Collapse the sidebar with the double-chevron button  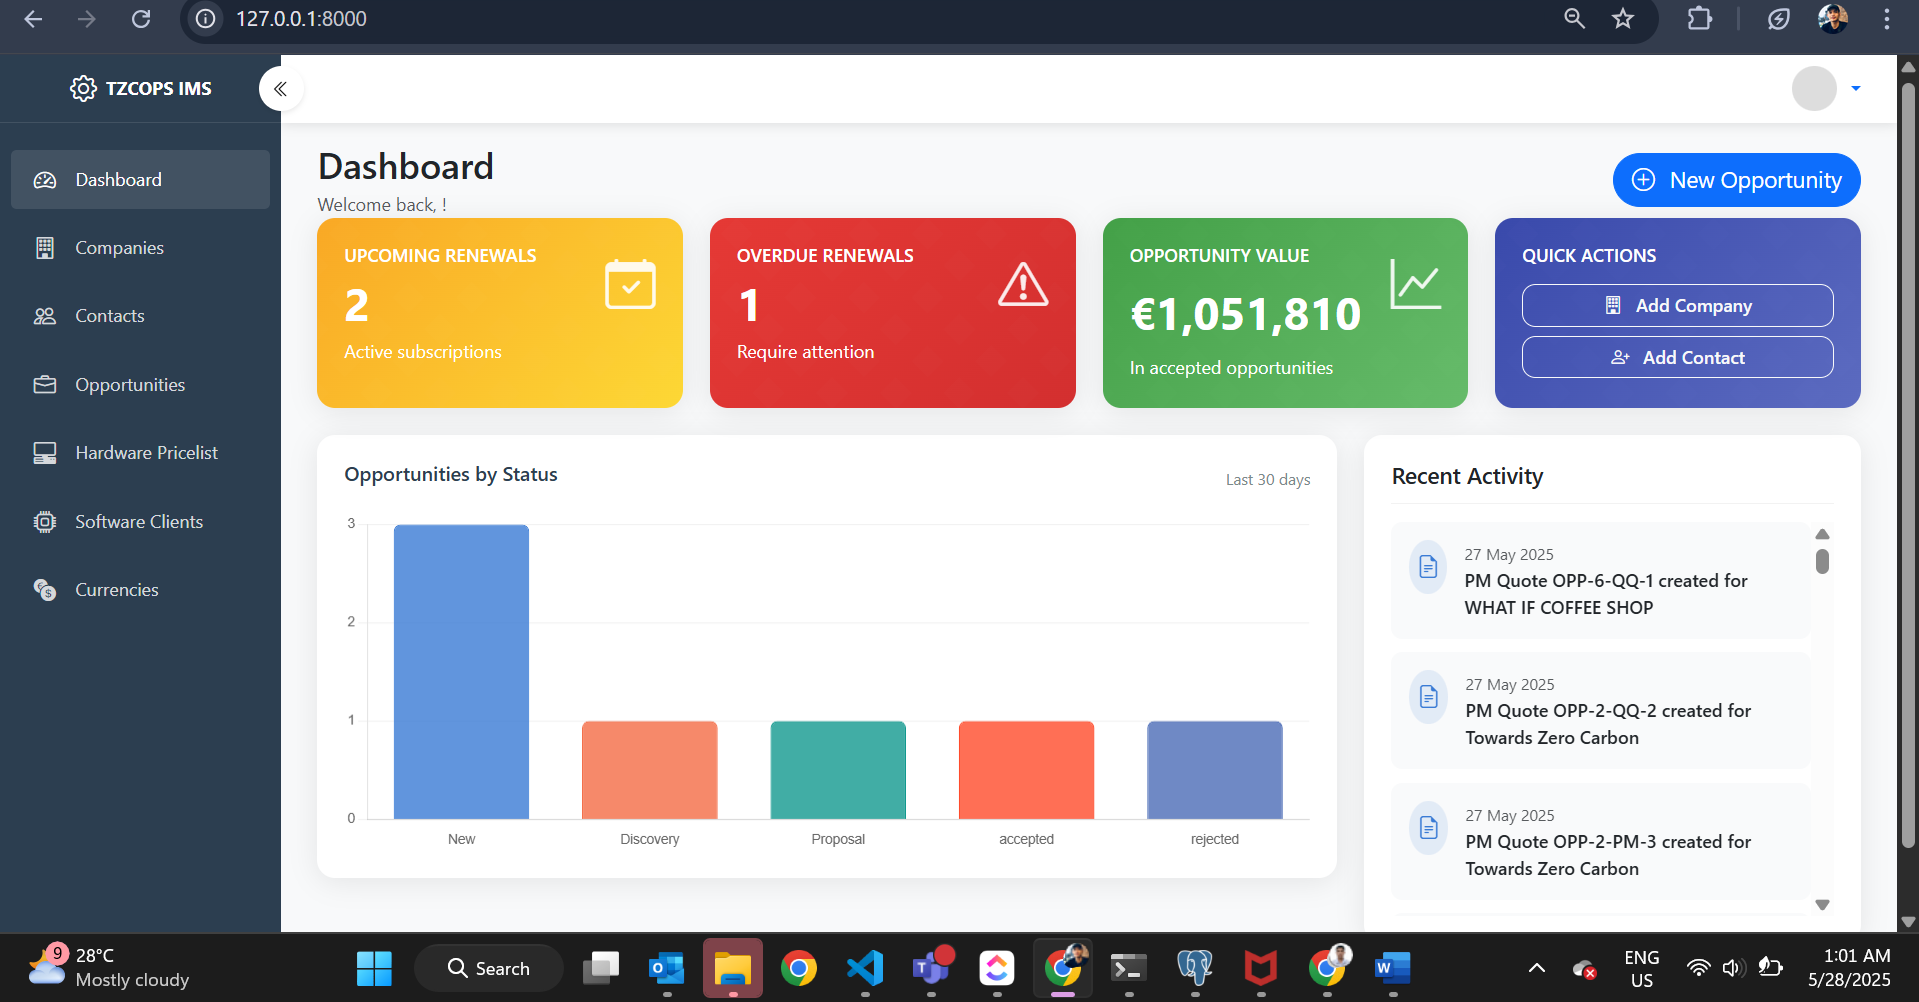(281, 89)
